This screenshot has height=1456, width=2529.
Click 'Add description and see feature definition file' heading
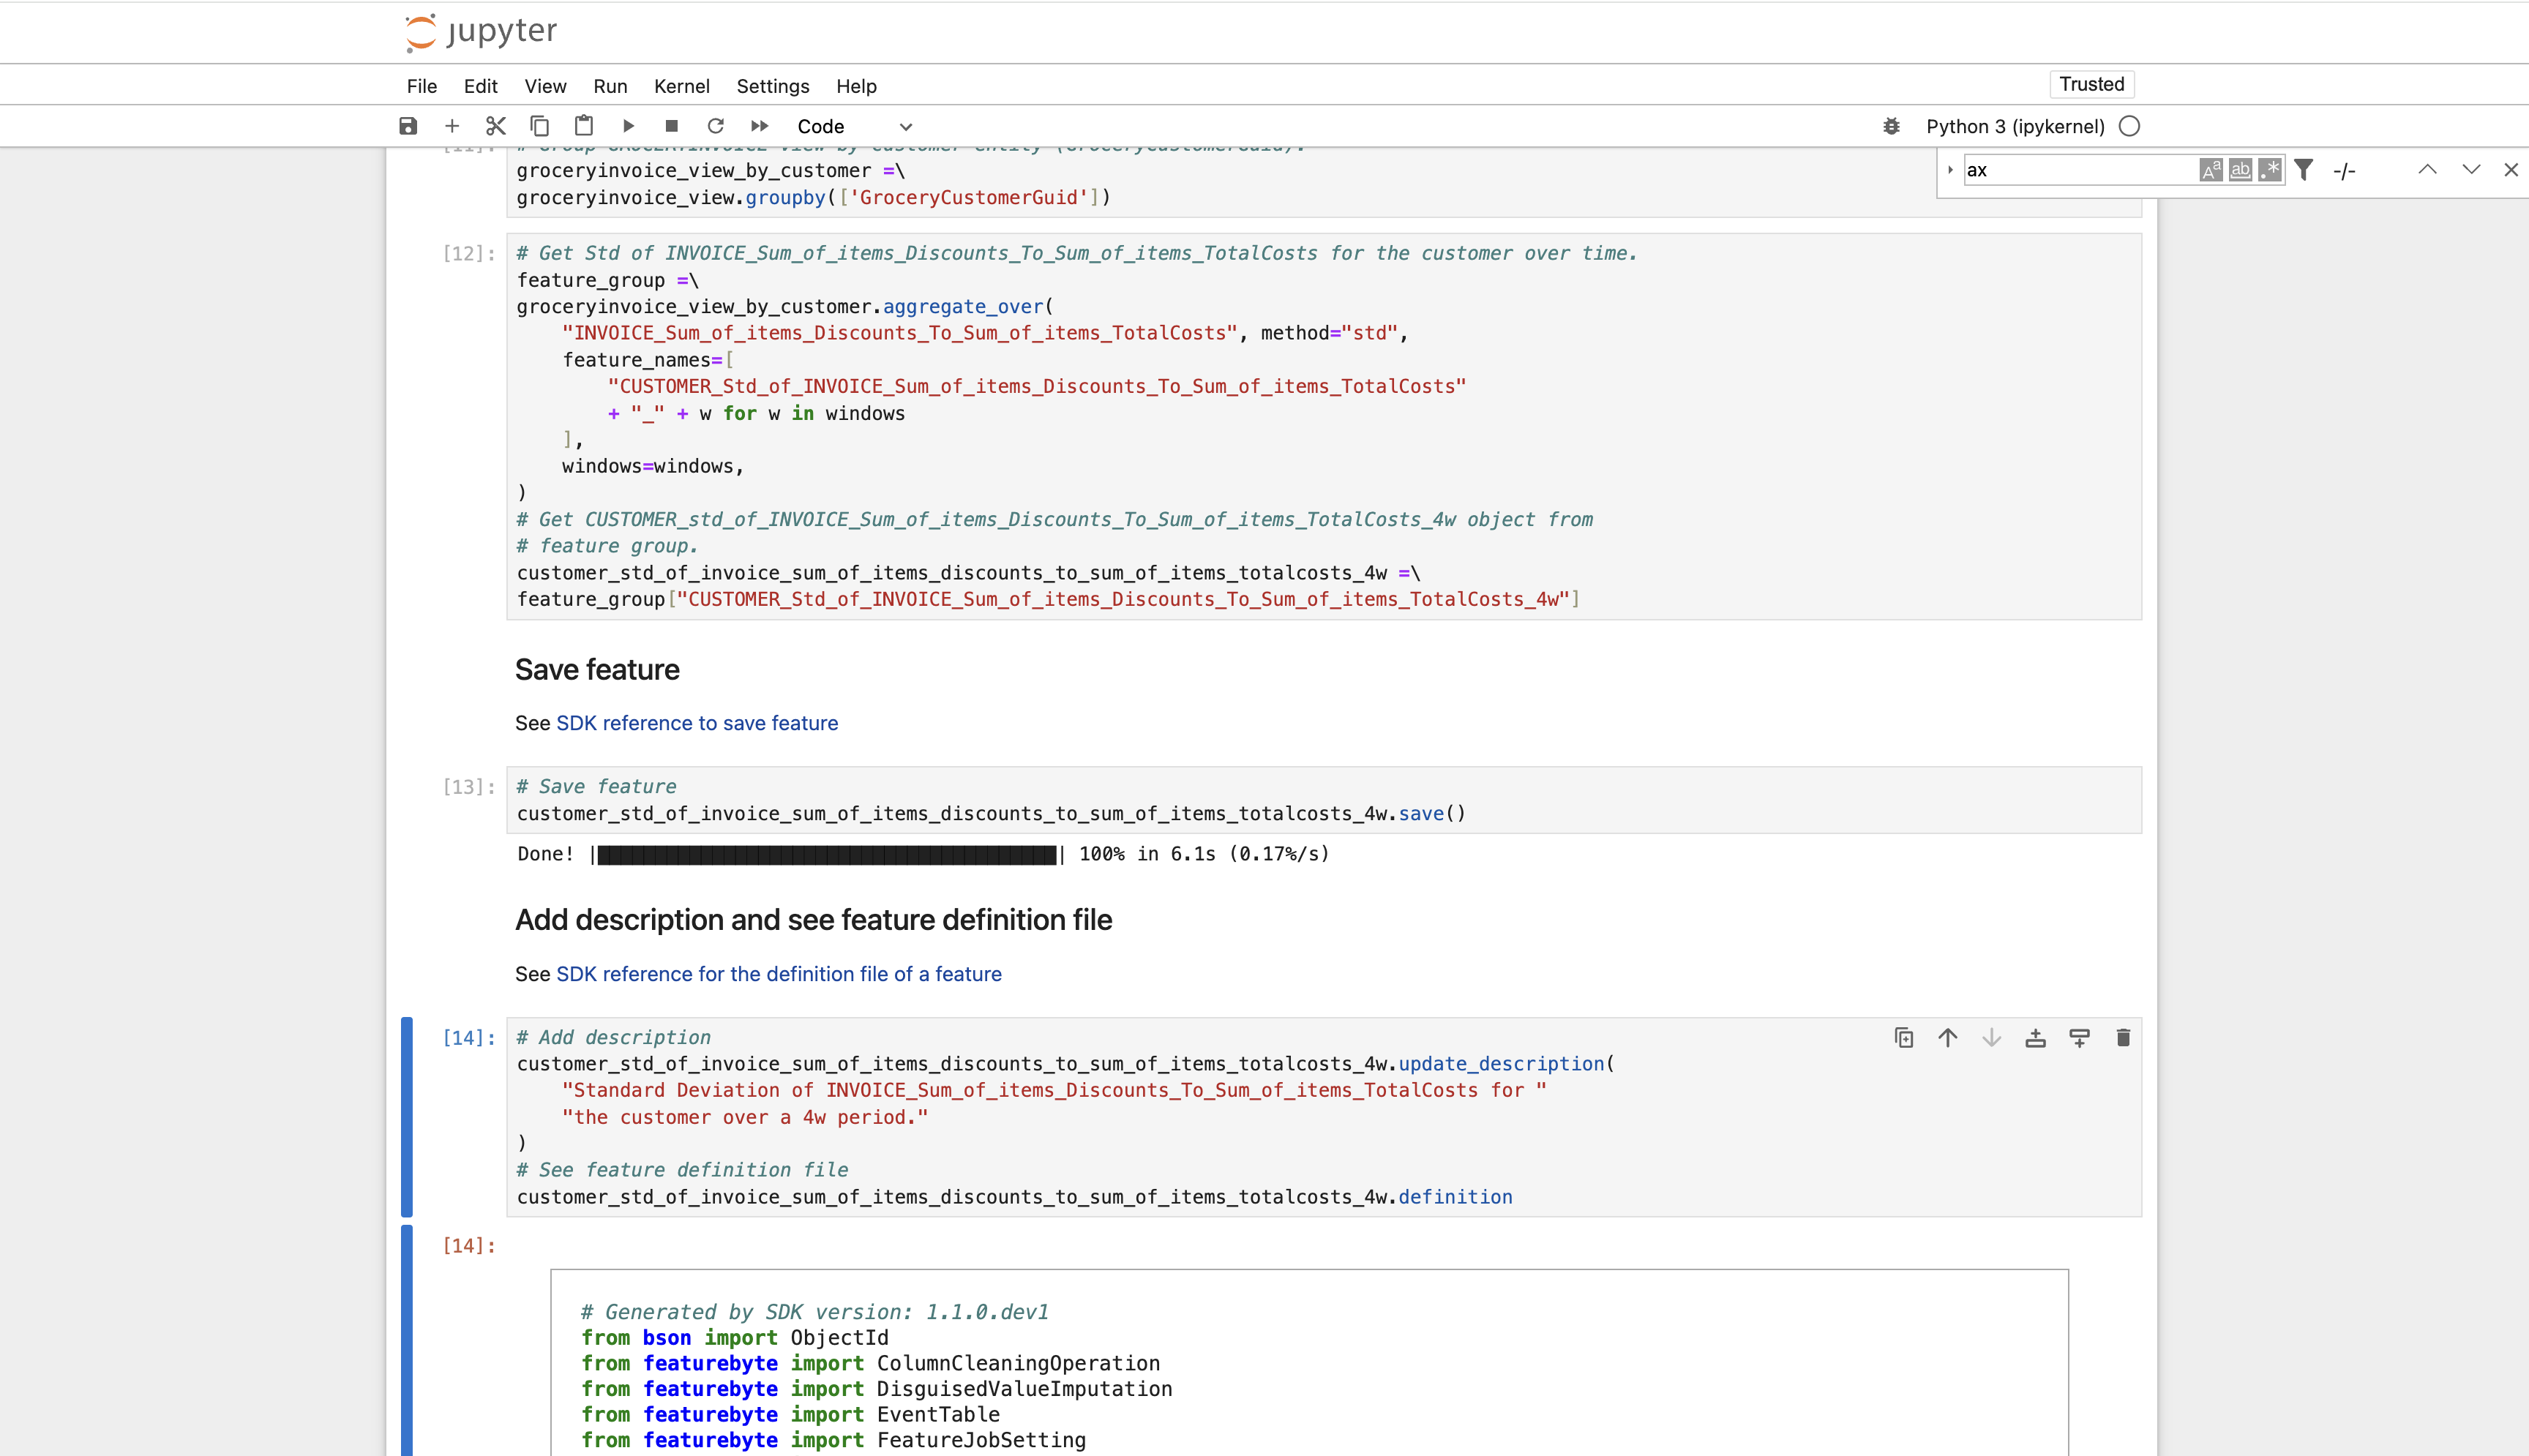[x=813, y=920]
